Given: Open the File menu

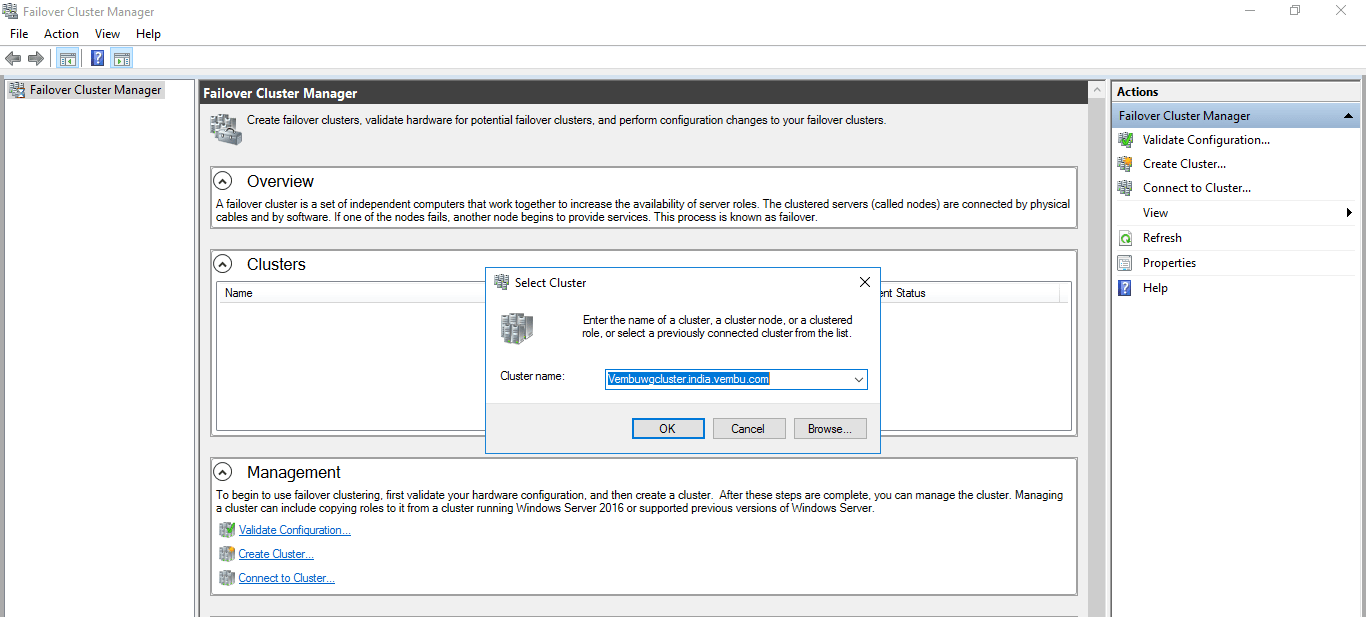Looking at the screenshot, I should pyautogui.click(x=19, y=34).
